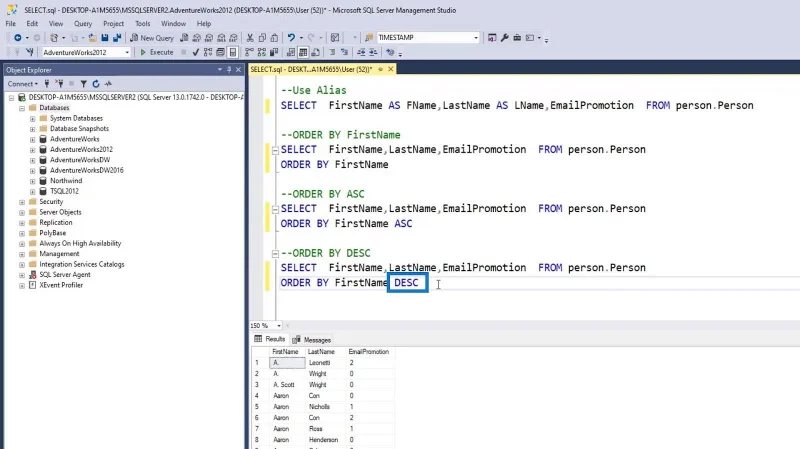Viewport: 800px width, 449px height.
Task: Click Object Explorer Activity Monitor icon
Action: click(x=108, y=84)
